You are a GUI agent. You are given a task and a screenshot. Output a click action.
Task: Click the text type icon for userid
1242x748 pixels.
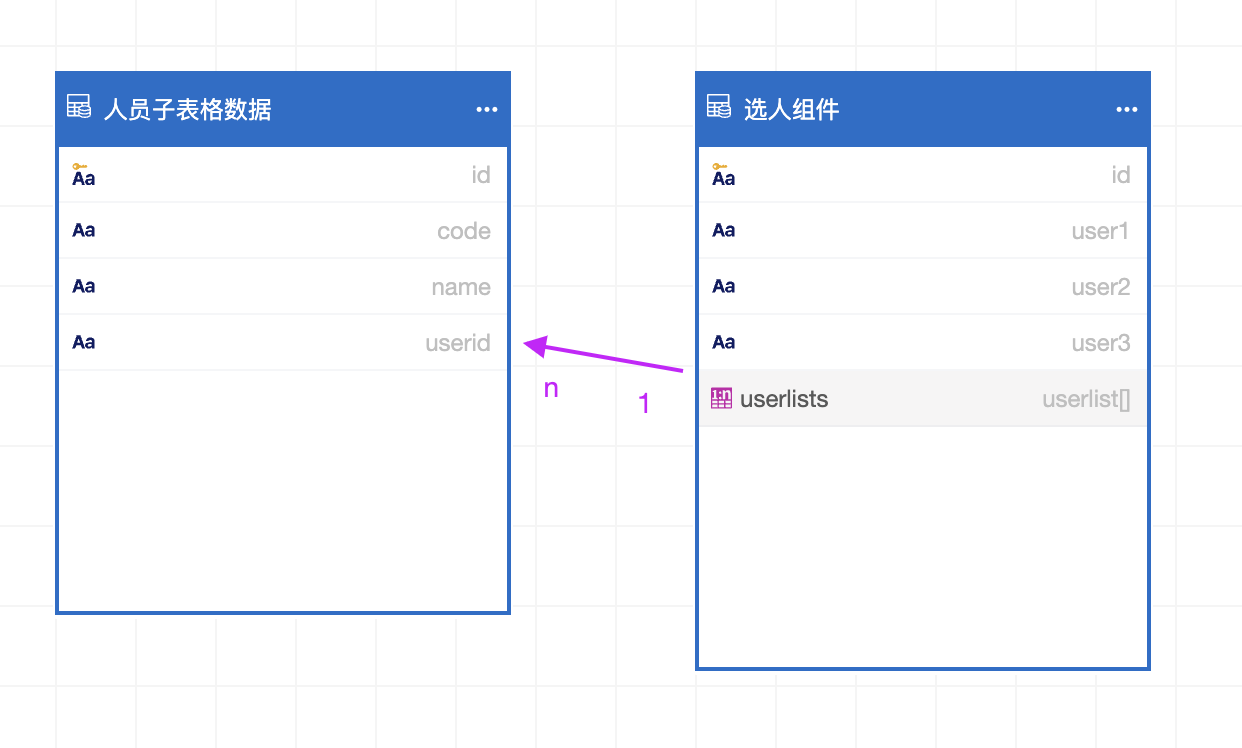pyautogui.click(x=84, y=343)
